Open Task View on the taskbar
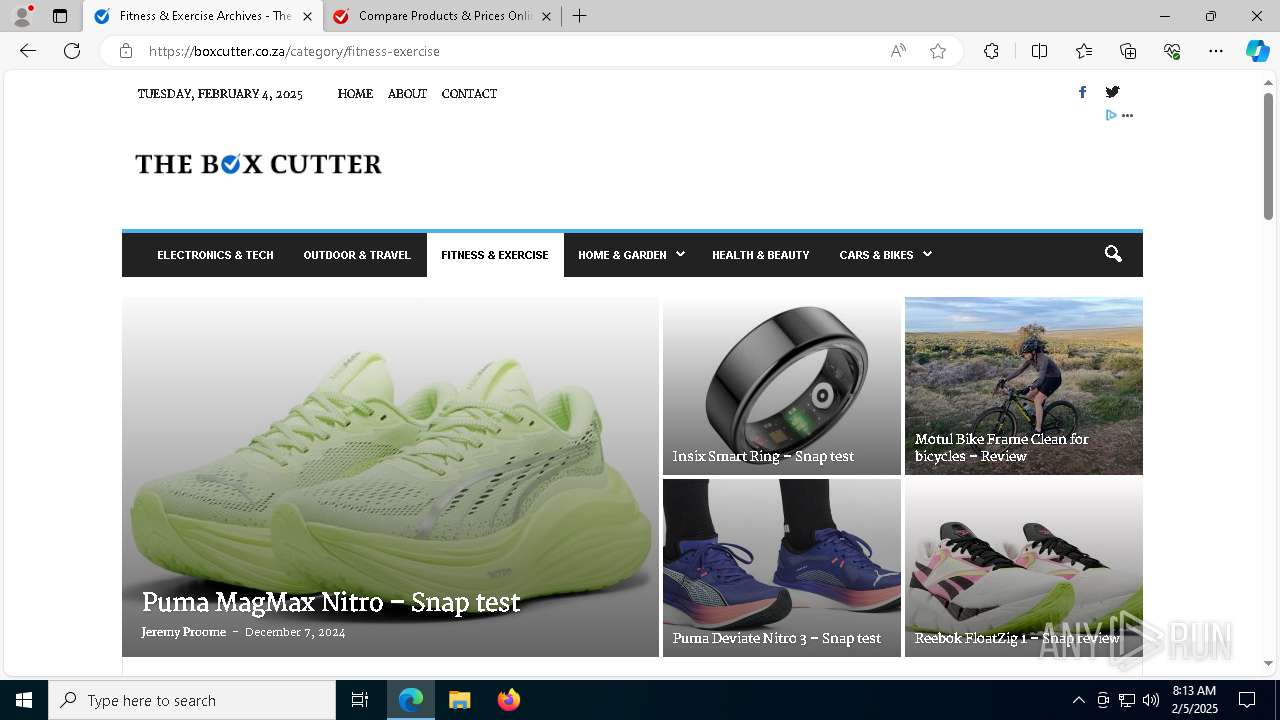1280x720 pixels. 360,700
